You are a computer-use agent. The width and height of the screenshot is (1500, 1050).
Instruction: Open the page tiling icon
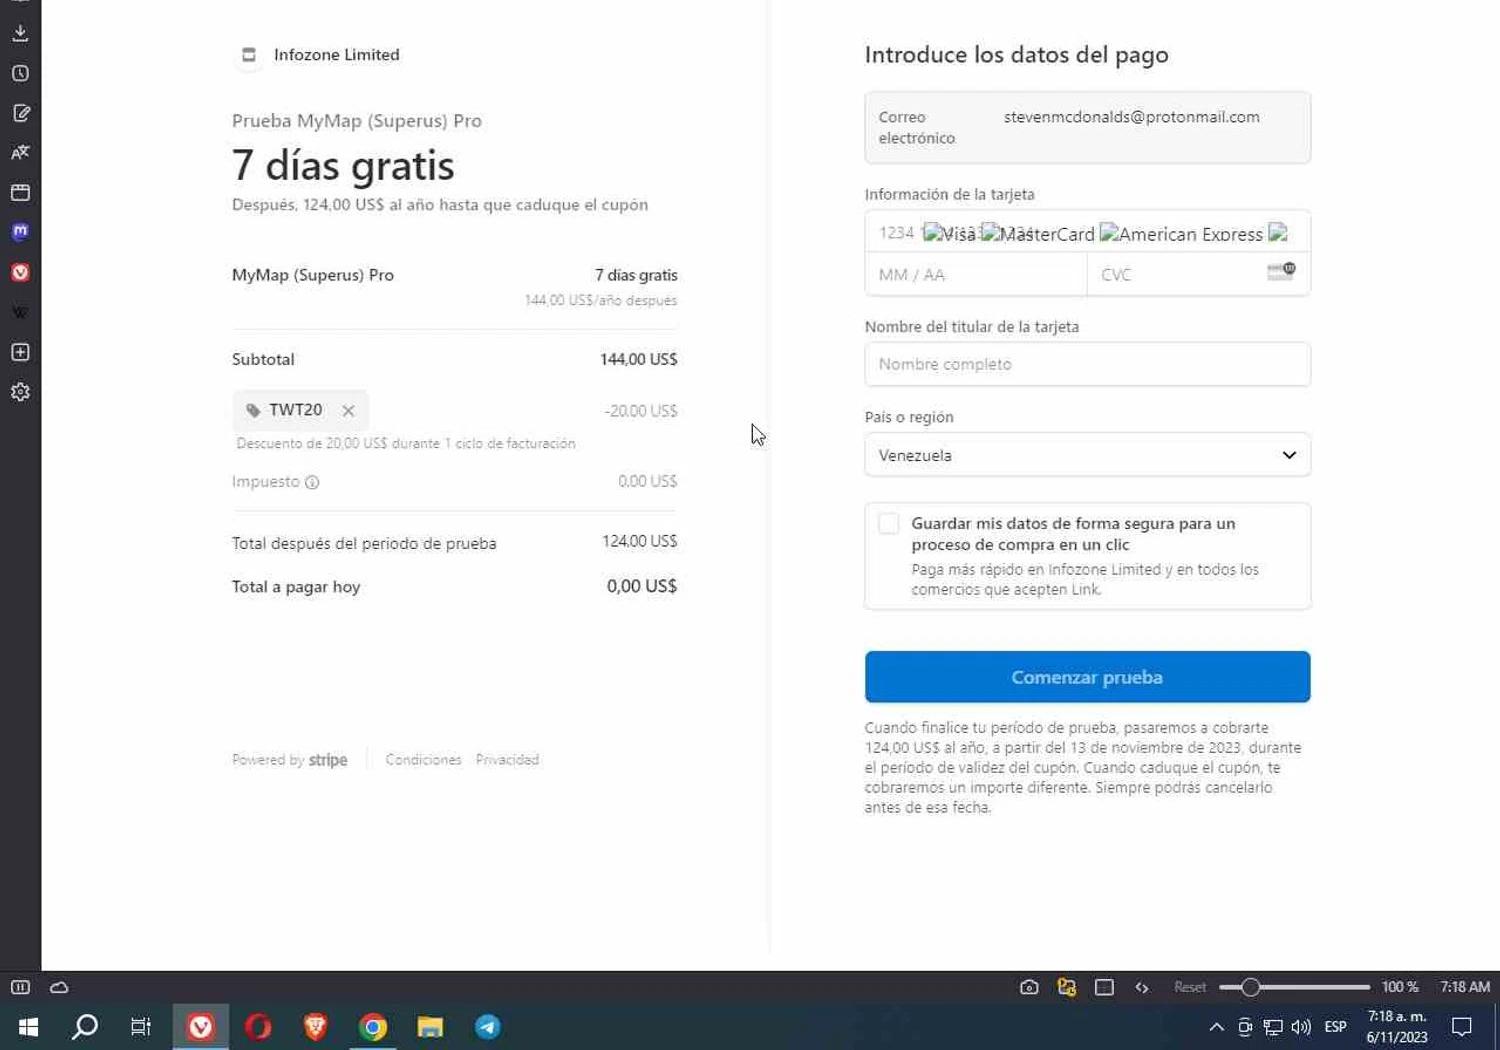[x=1104, y=987]
